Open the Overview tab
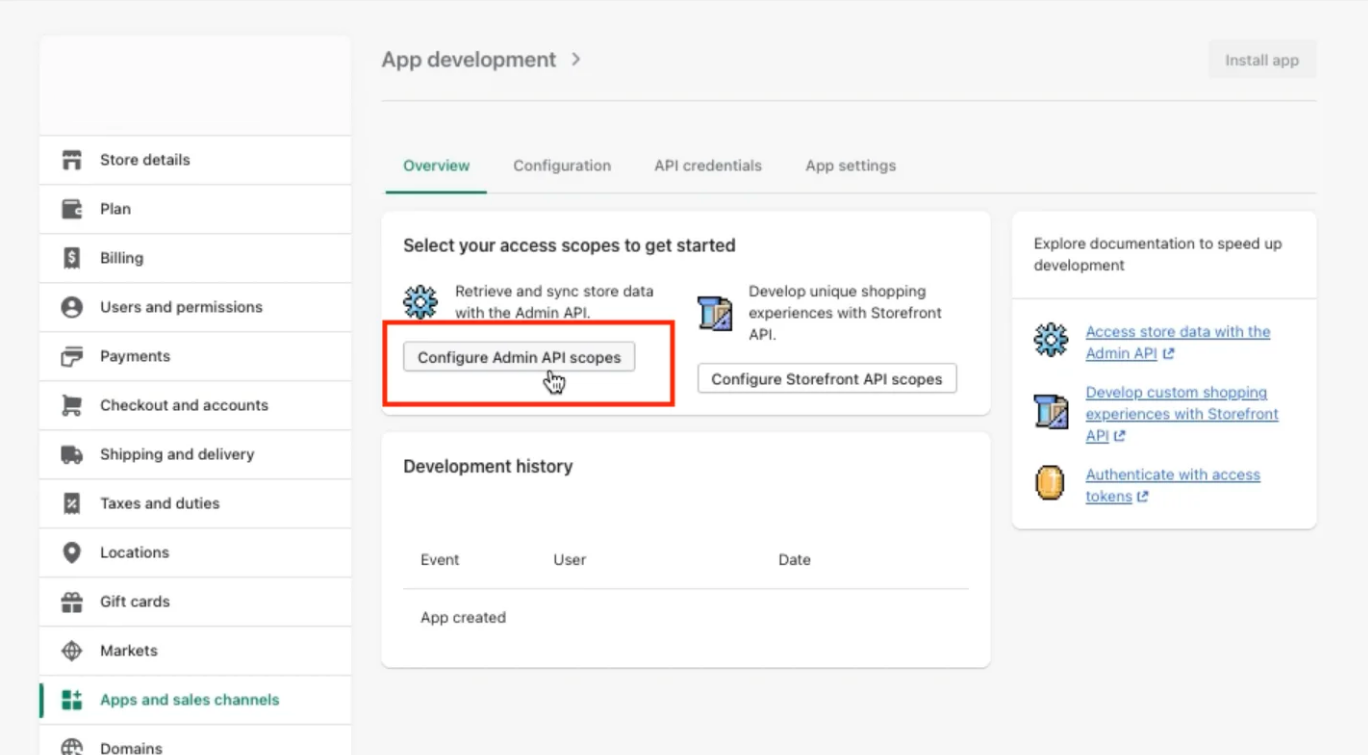The image size is (1368, 755). (436, 166)
